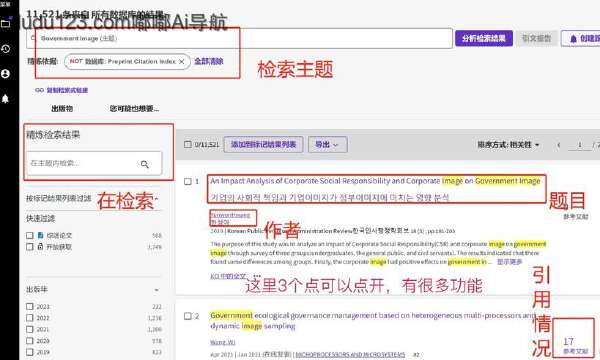Select the first result's checkbox
The image size is (600, 360).
[x=188, y=181]
